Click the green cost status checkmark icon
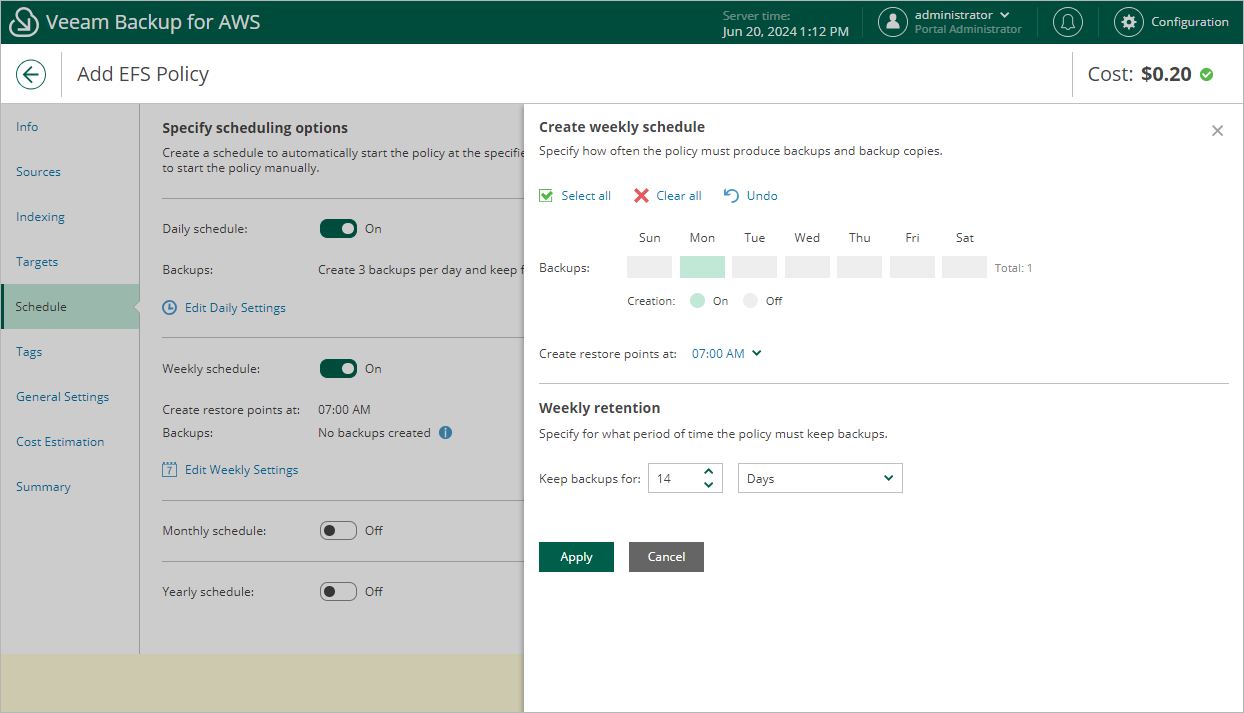Screen dimensions: 1244x713 click(x=1206, y=74)
